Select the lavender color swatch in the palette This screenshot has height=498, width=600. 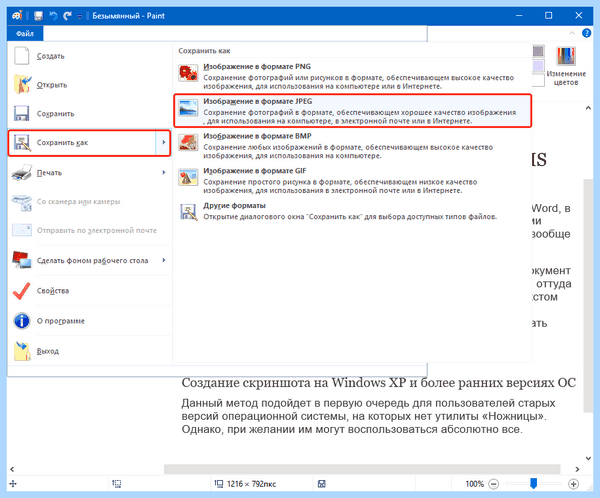coord(538,65)
